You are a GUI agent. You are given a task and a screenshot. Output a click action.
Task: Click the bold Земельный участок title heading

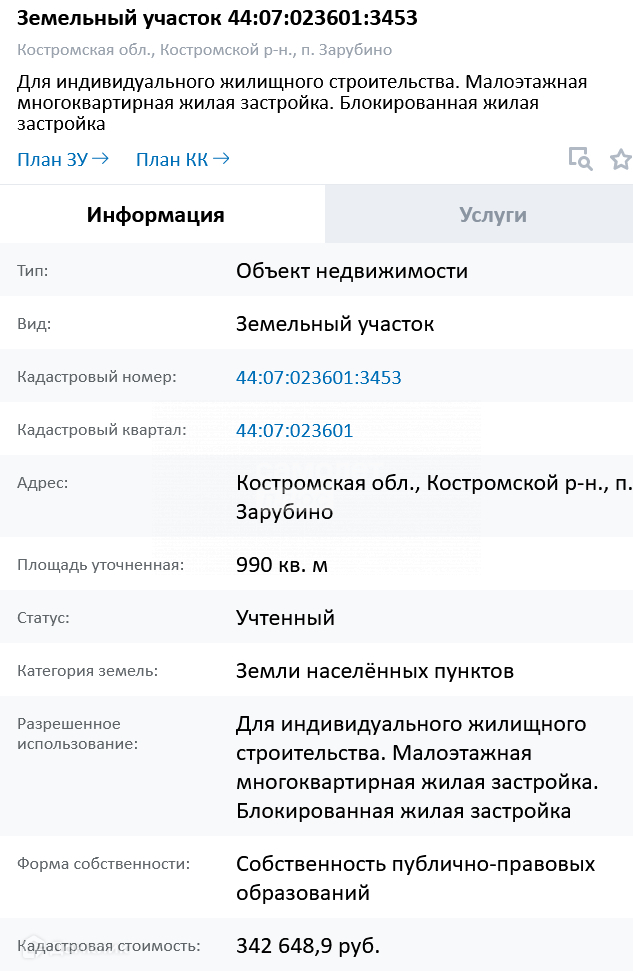[x=218, y=18]
